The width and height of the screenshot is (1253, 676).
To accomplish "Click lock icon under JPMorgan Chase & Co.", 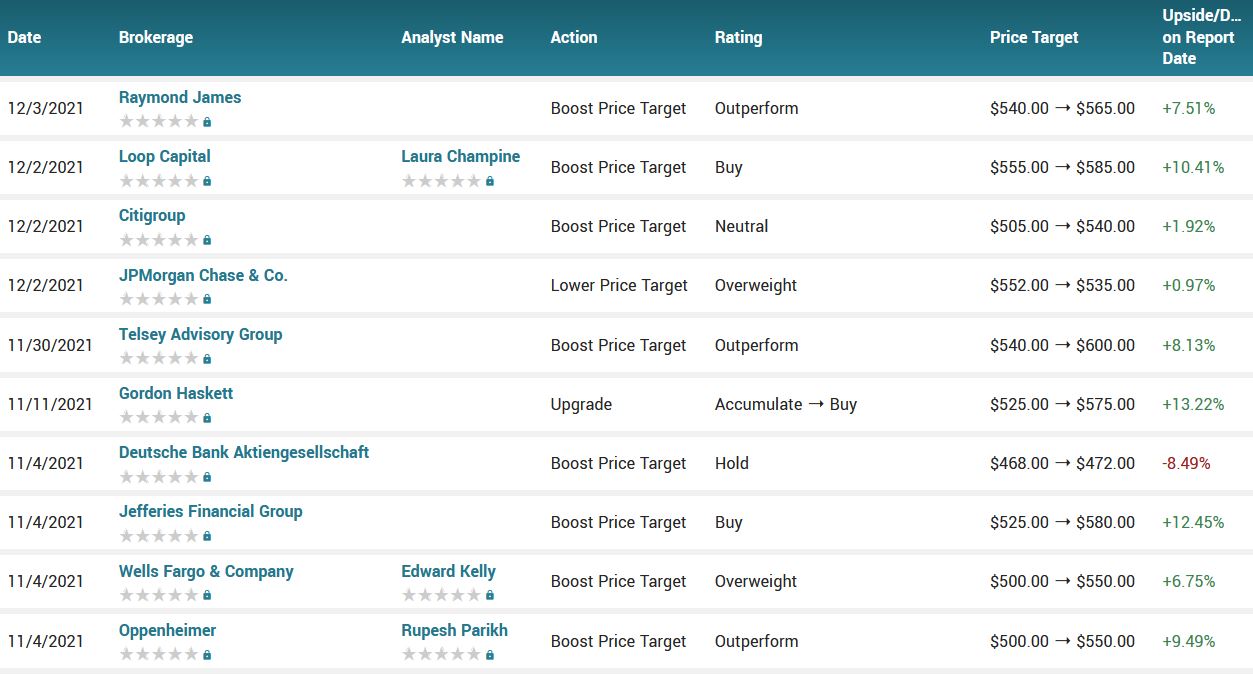I will 207,299.
